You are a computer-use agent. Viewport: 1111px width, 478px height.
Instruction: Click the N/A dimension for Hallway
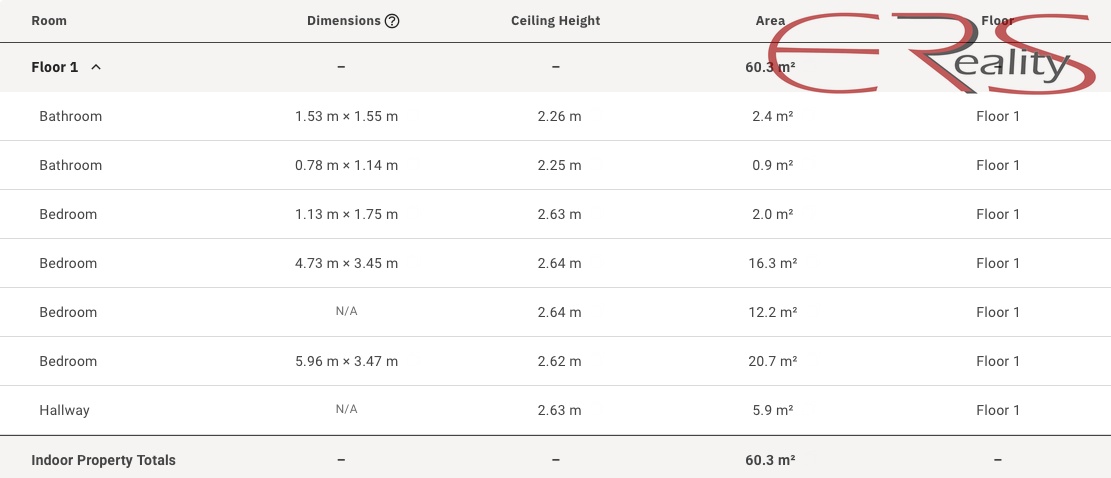pos(346,409)
